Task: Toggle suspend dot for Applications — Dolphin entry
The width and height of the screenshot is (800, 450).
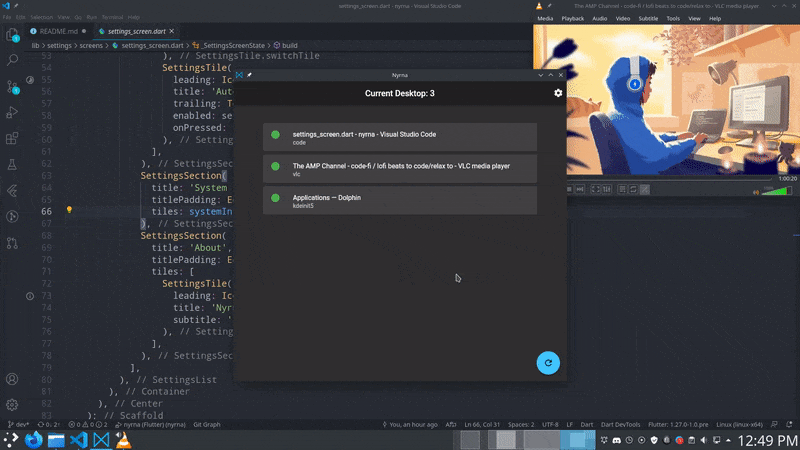Action: coord(276,197)
